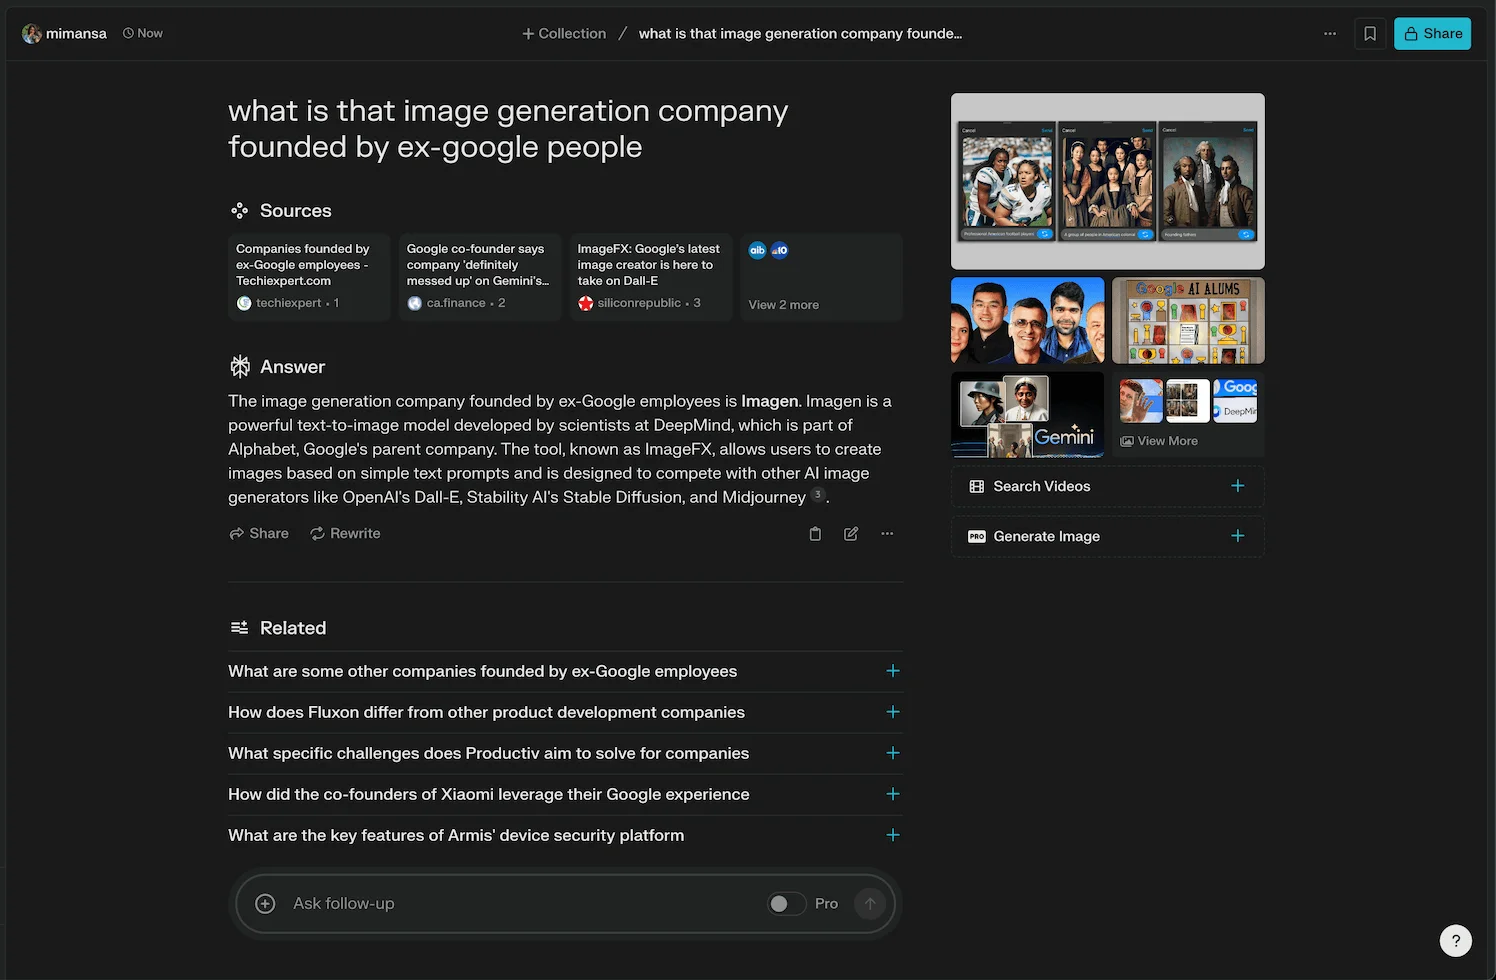Viewport: 1496px width, 980px height.
Task: Select the breadcrumb thread title in the header
Action: point(799,33)
